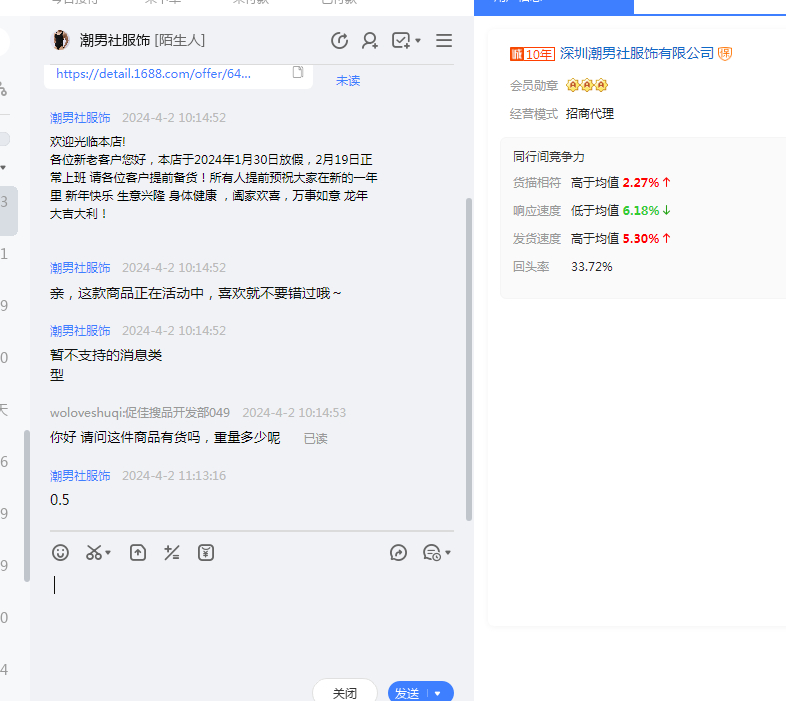Click the hamburger menu icon in chat header

point(444,40)
